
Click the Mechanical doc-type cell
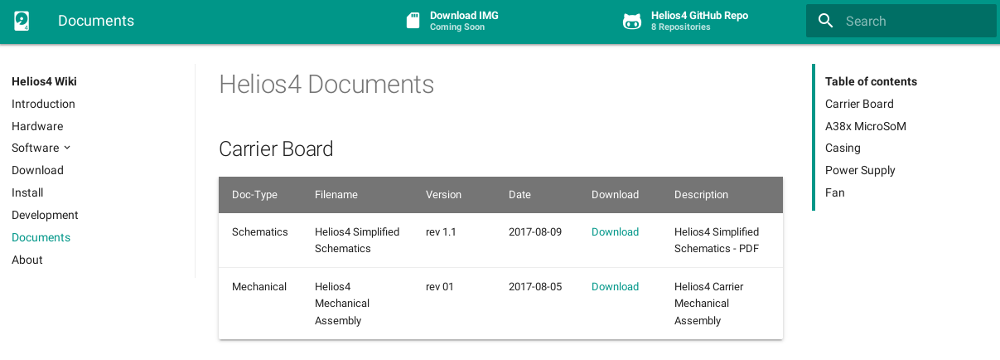click(259, 287)
